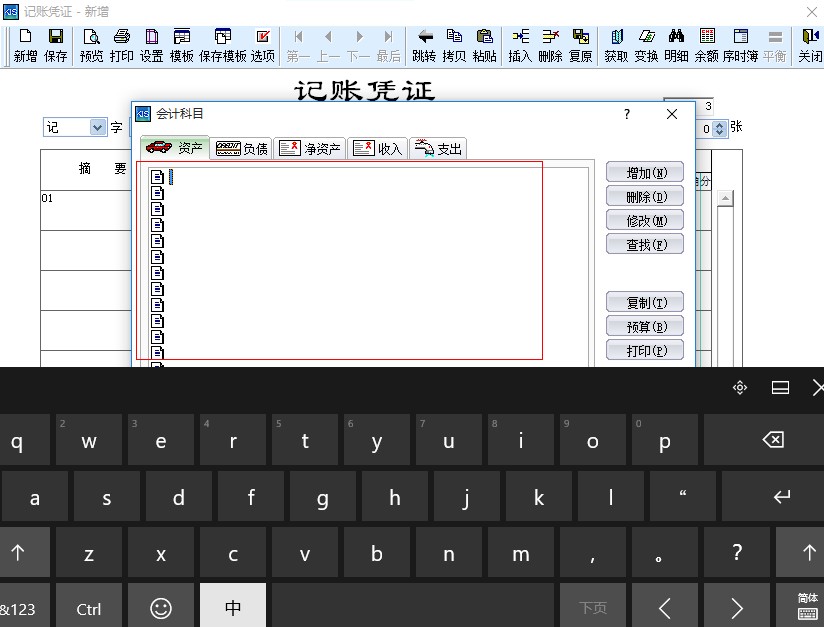Click the 增加(N) button
Image resolution: width=824 pixels, height=627 pixels.
[x=644, y=173]
